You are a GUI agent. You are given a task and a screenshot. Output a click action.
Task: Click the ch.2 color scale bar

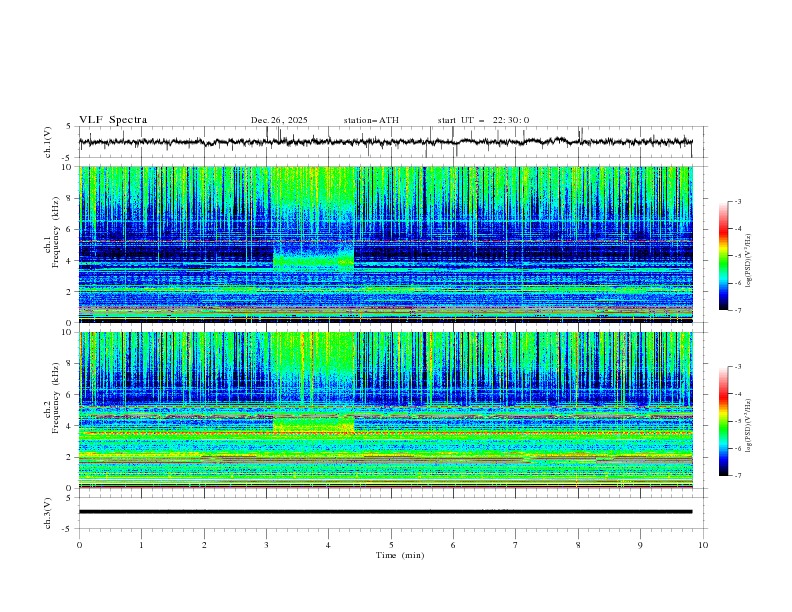(x=723, y=421)
